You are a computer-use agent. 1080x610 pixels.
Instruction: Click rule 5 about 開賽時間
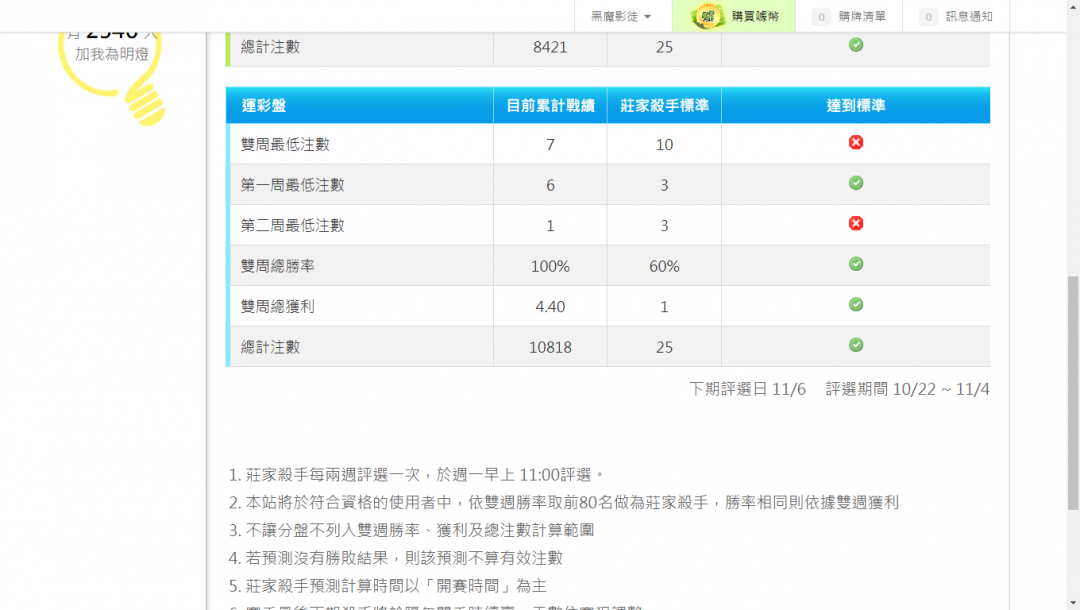click(x=388, y=586)
